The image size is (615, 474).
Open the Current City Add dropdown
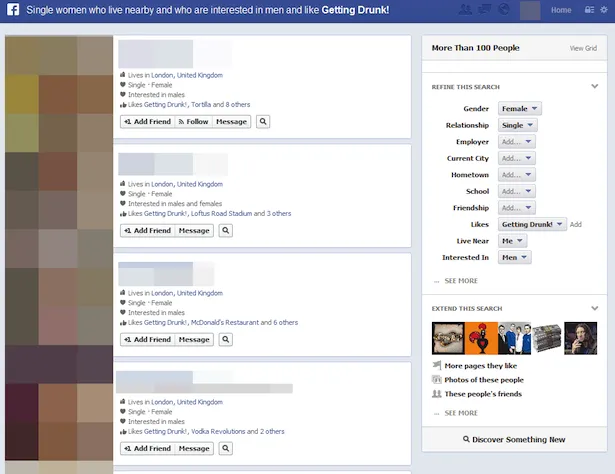(517, 158)
